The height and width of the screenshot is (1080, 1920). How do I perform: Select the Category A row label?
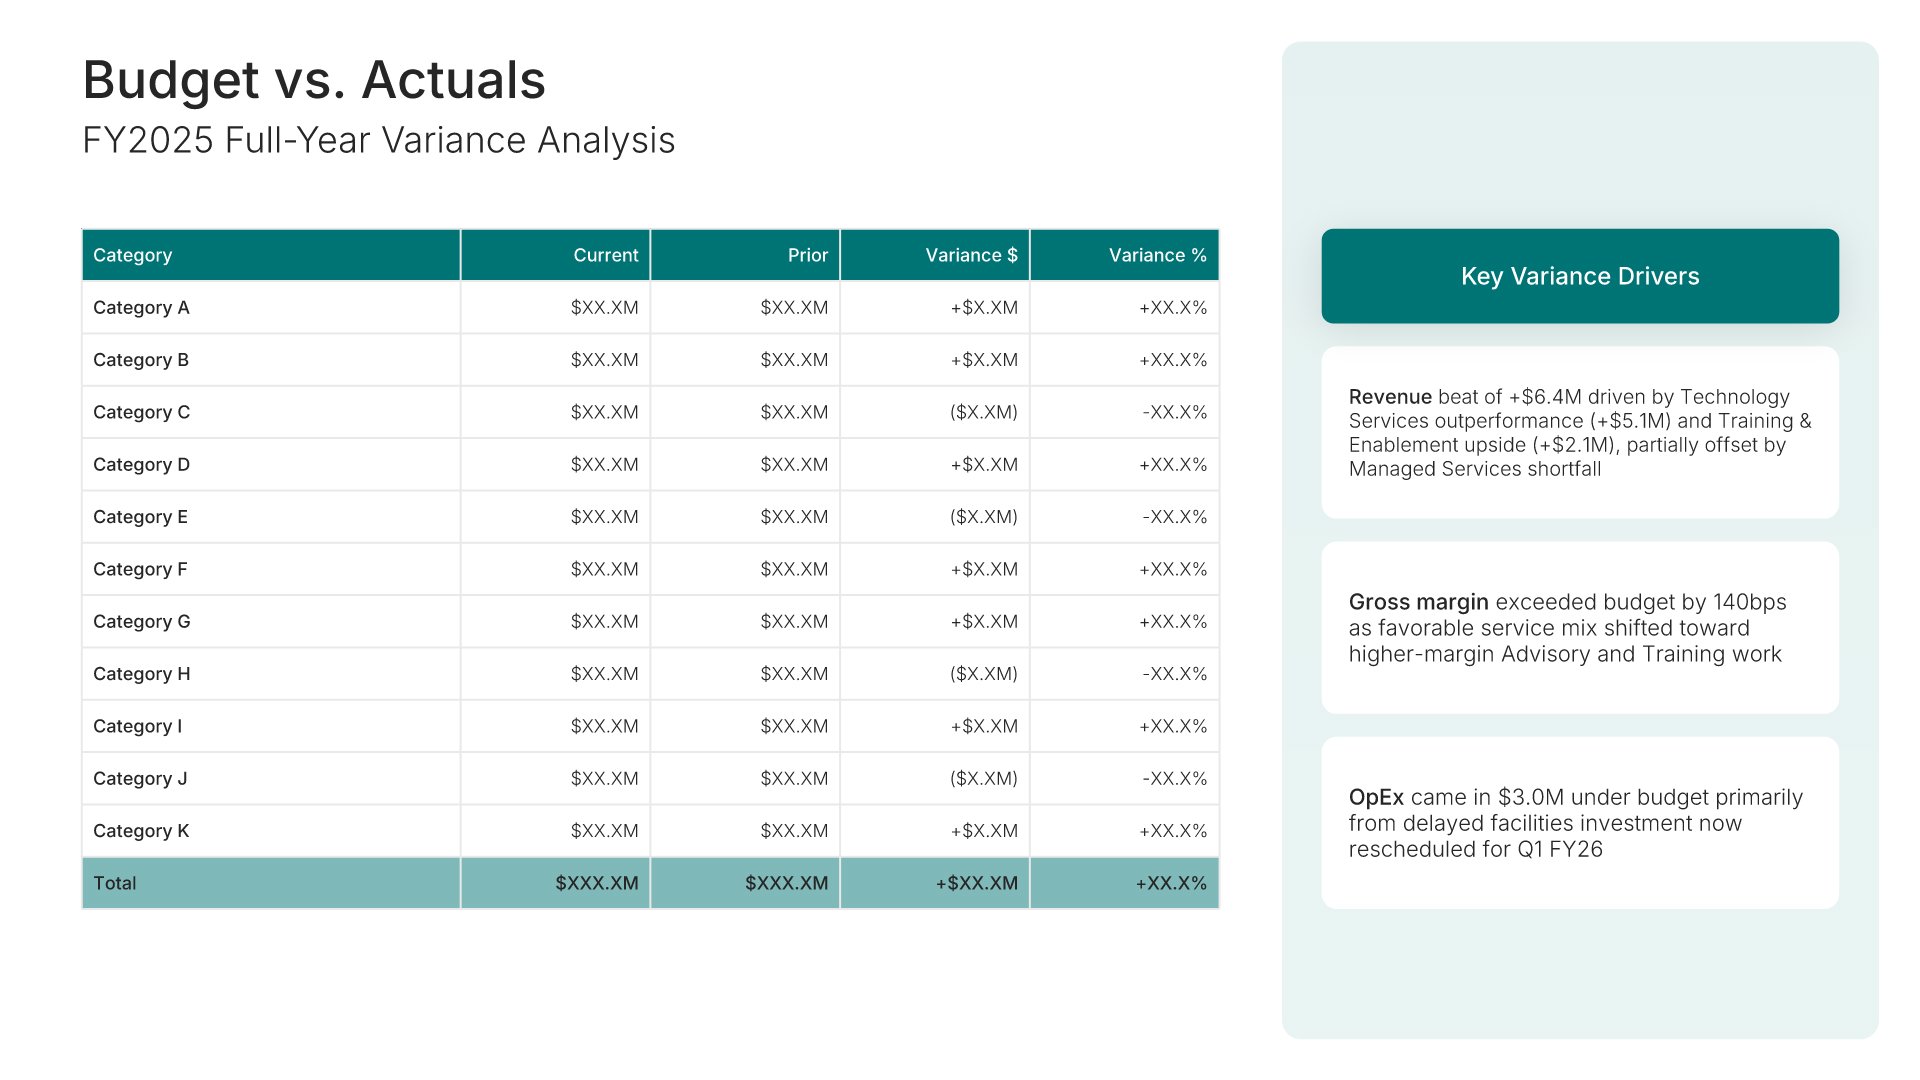tap(141, 308)
